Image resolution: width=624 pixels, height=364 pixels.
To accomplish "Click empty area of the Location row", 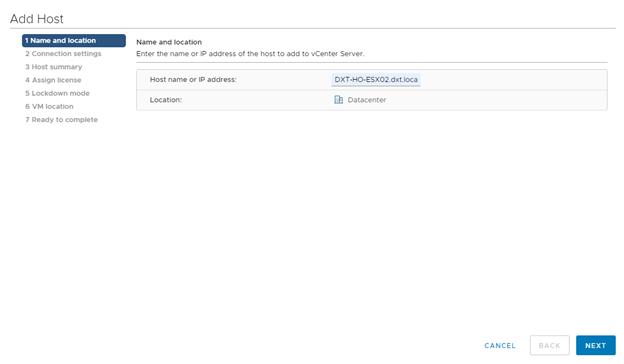I will click(x=493, y=100).
